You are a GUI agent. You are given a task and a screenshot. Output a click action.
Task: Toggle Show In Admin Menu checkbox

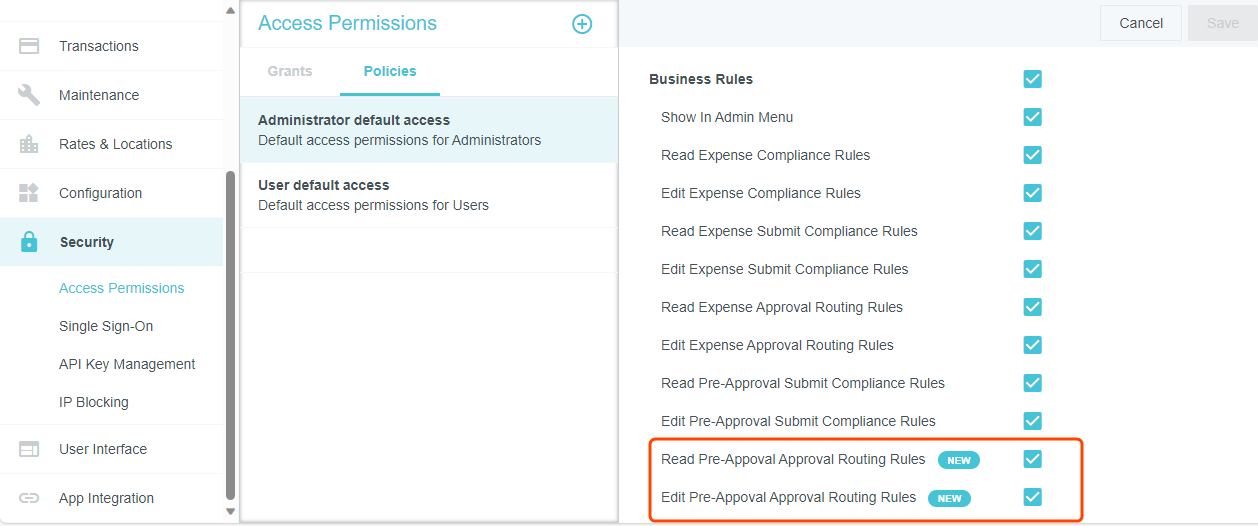click(1033, 117)
